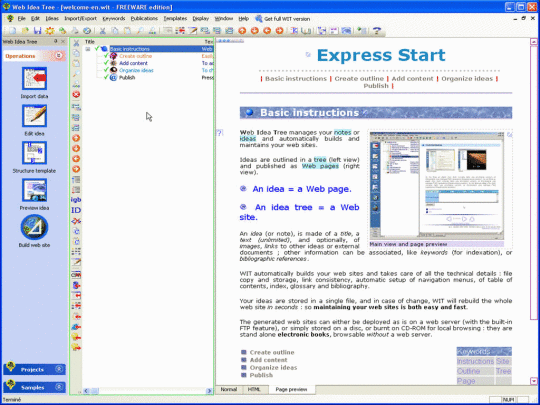Open the Ideas menu
This screenshot has height=405, width=540.
[x=52, y=19]
